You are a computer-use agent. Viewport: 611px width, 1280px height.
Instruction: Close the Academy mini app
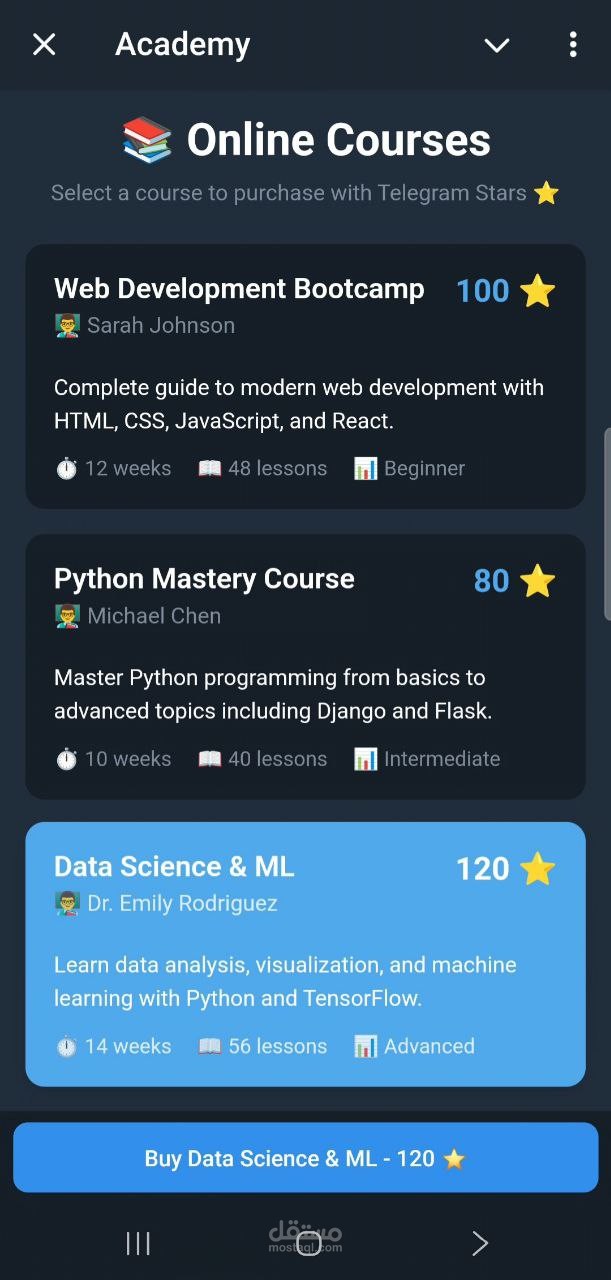click(x=44, y=44)
